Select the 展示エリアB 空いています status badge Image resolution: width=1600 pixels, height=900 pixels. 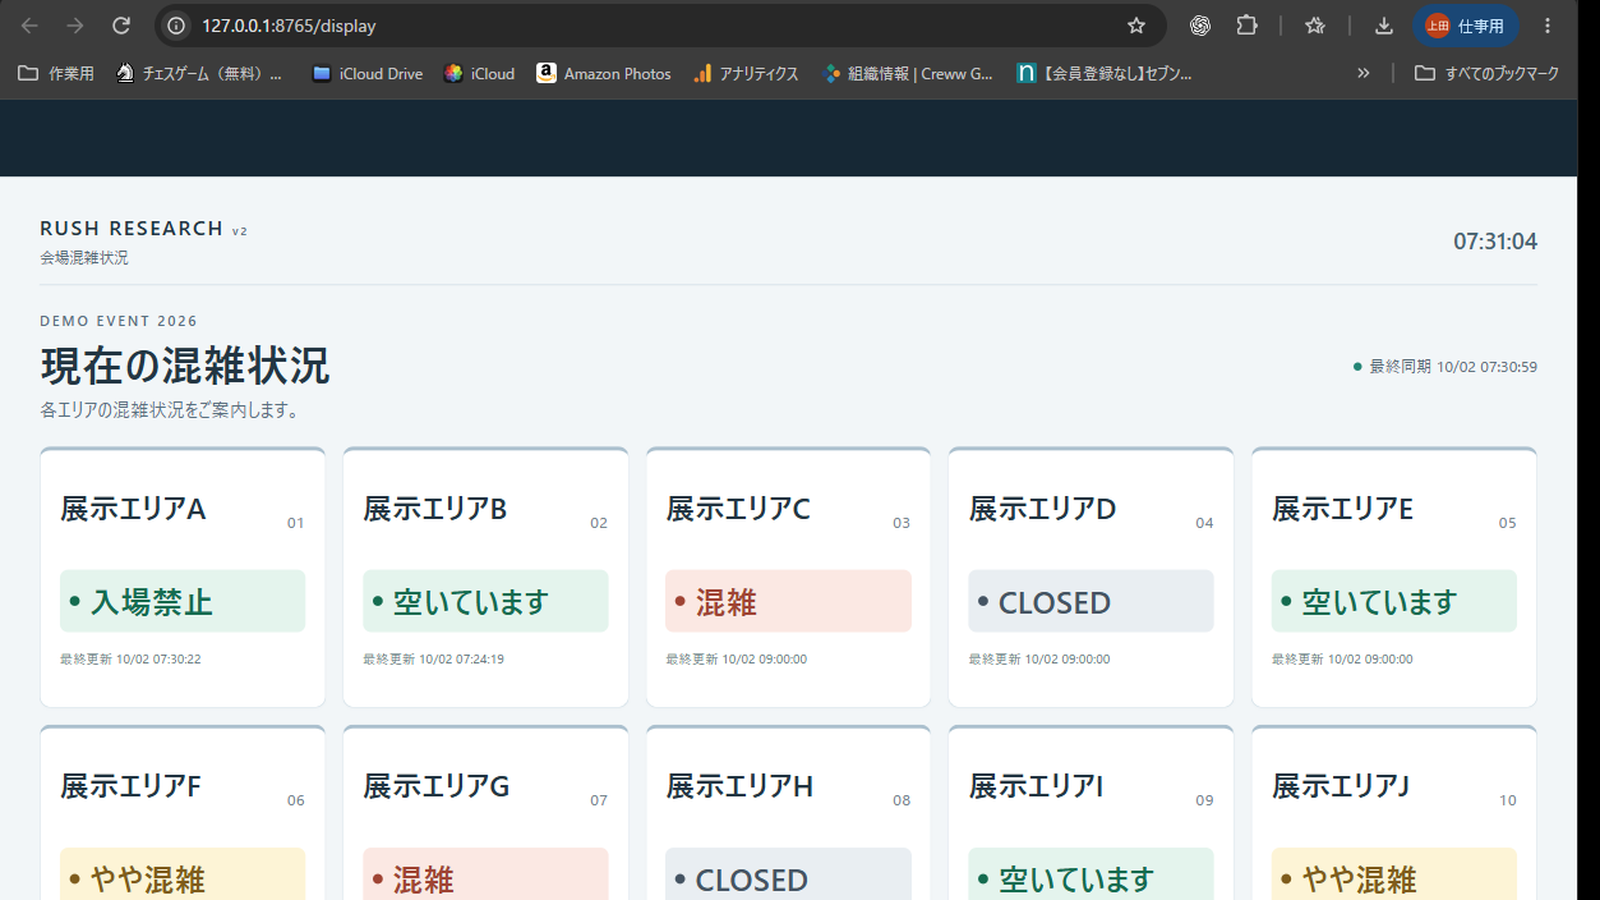[x=485, y=601]
